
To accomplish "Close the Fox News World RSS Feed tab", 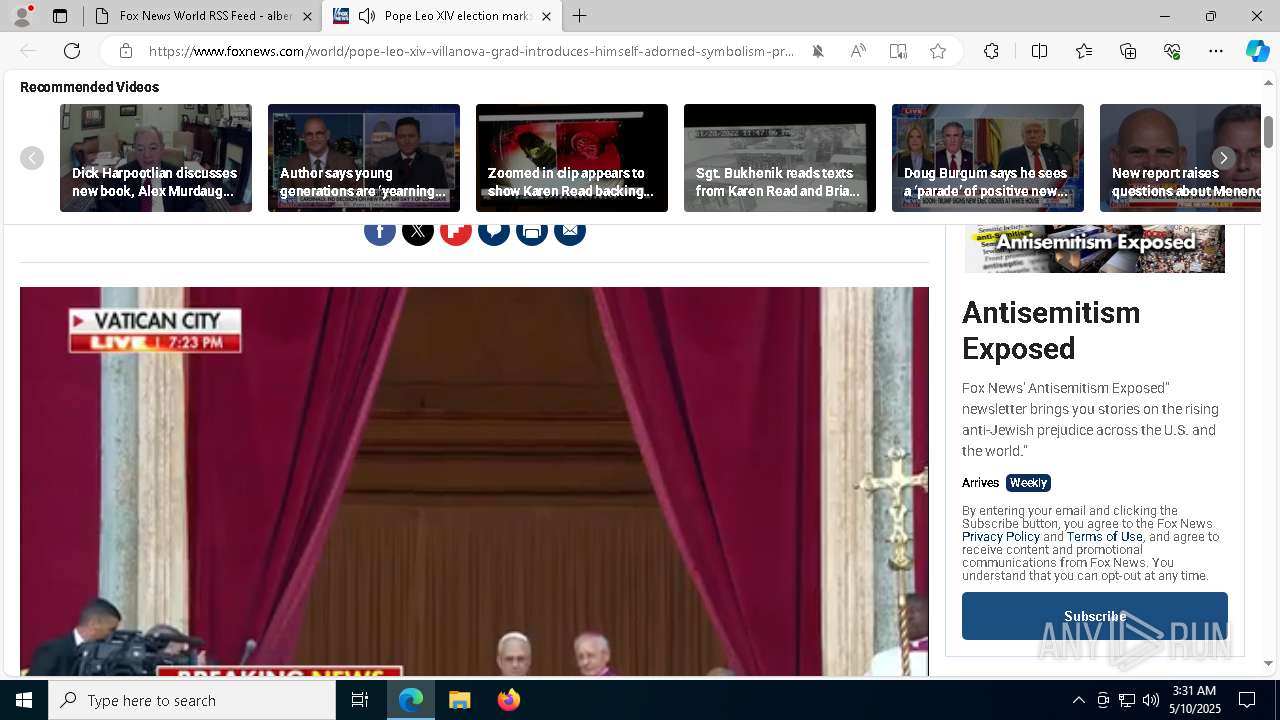I will tap(307, 16).
